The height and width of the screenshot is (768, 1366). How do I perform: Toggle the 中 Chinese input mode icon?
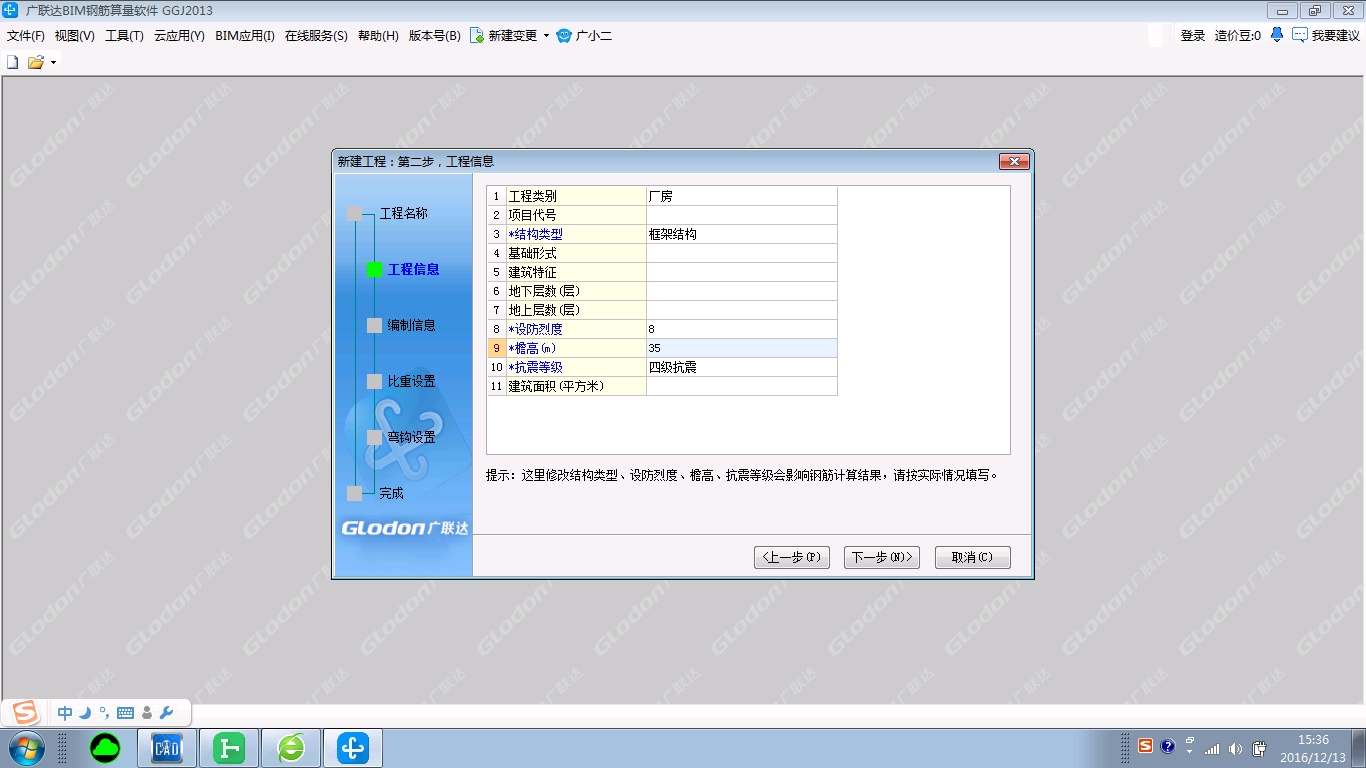pyautogui.click(x=65, y=713)
